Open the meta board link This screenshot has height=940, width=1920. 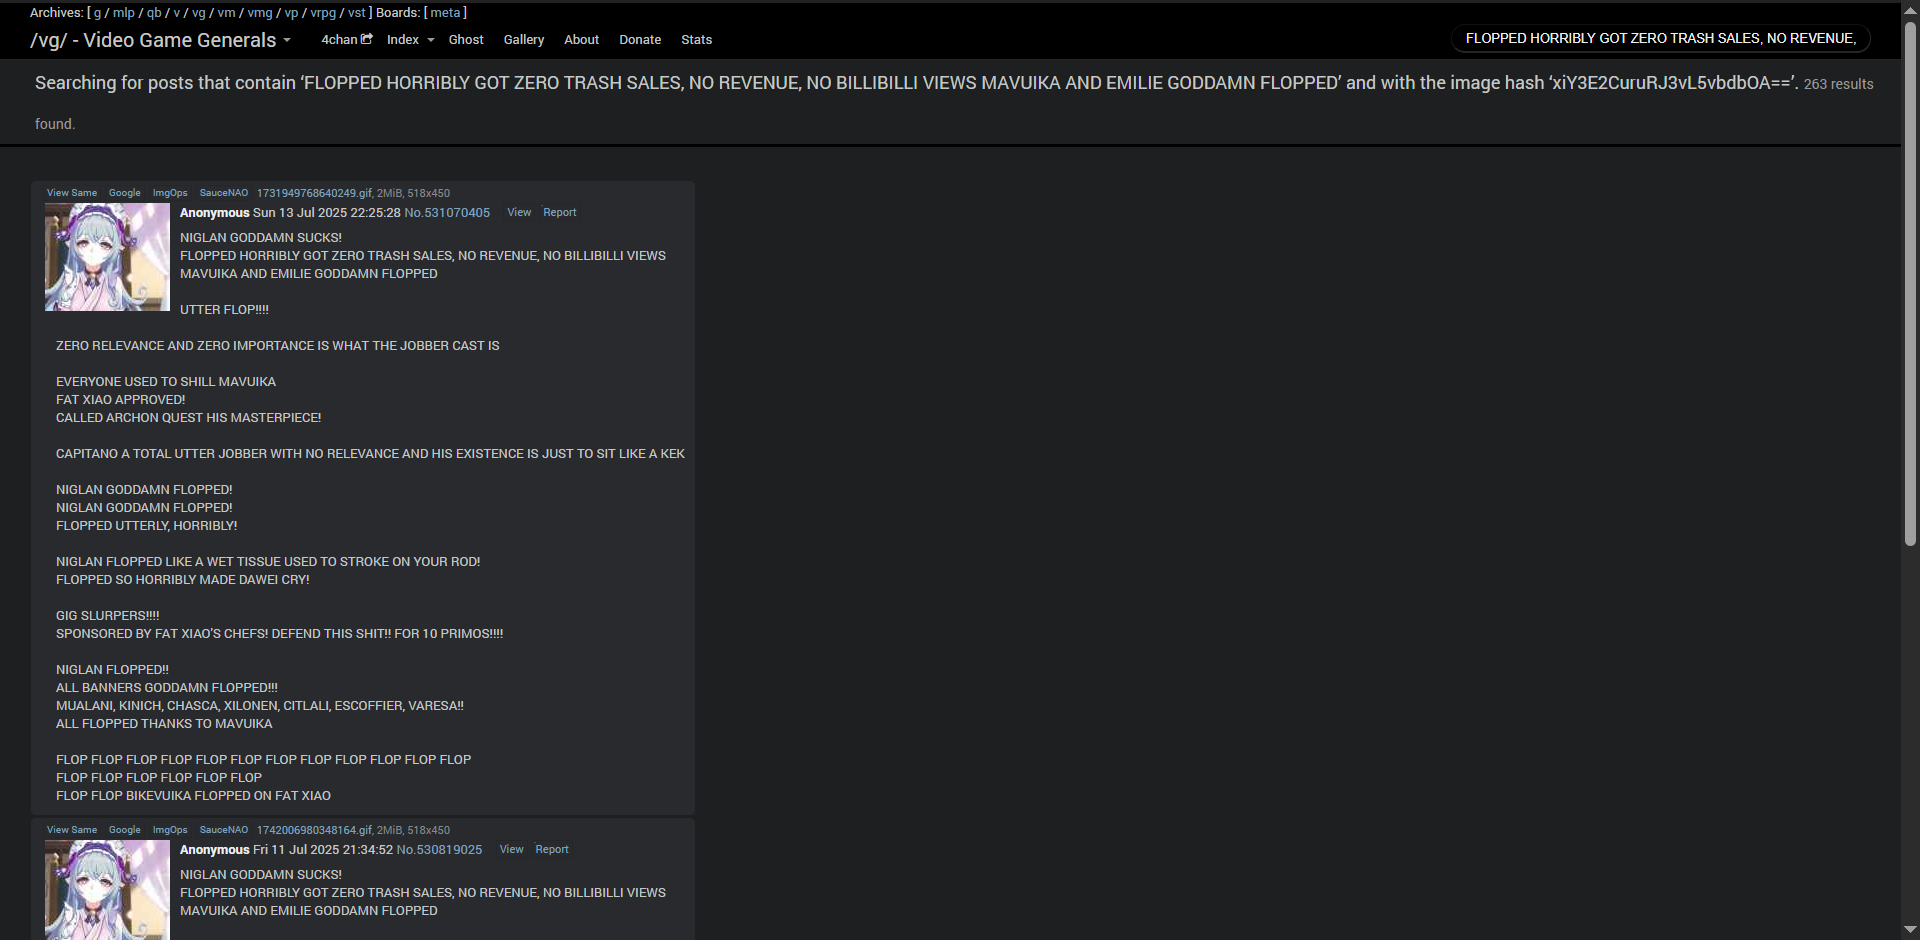click(445, 13)
